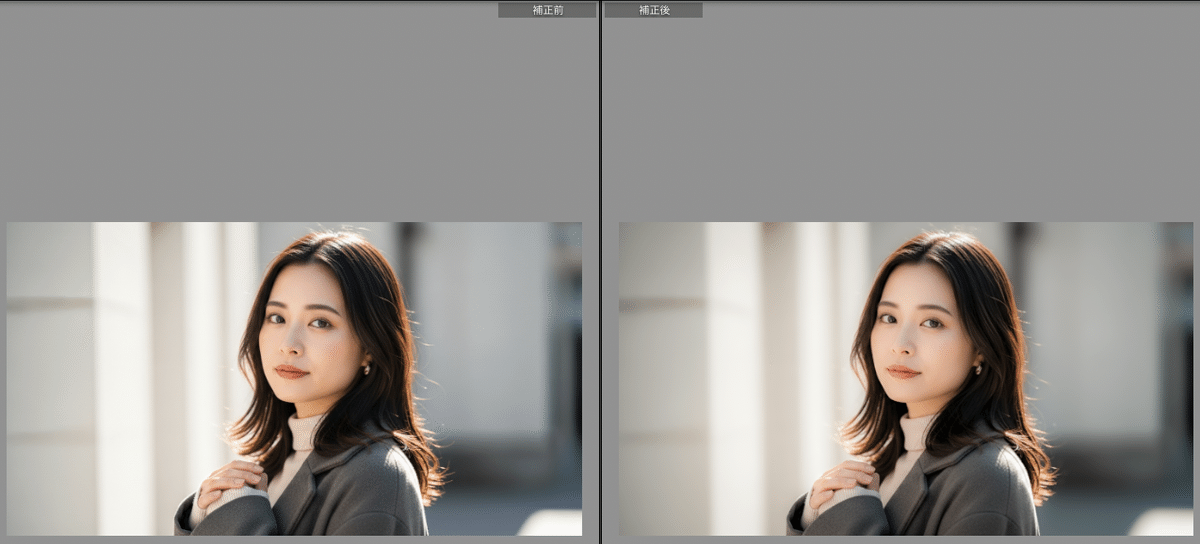Click the woman's lips in the before photo
Screen dimensions: 1200x544
pyautogui.click(x=291, y=371)
